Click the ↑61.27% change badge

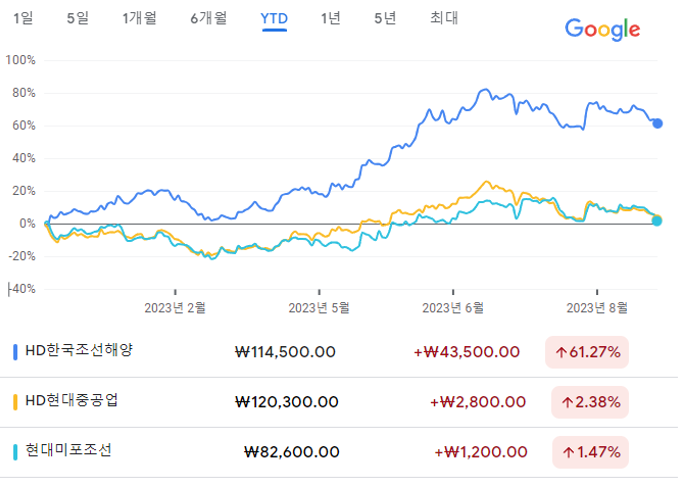(587, 352)
